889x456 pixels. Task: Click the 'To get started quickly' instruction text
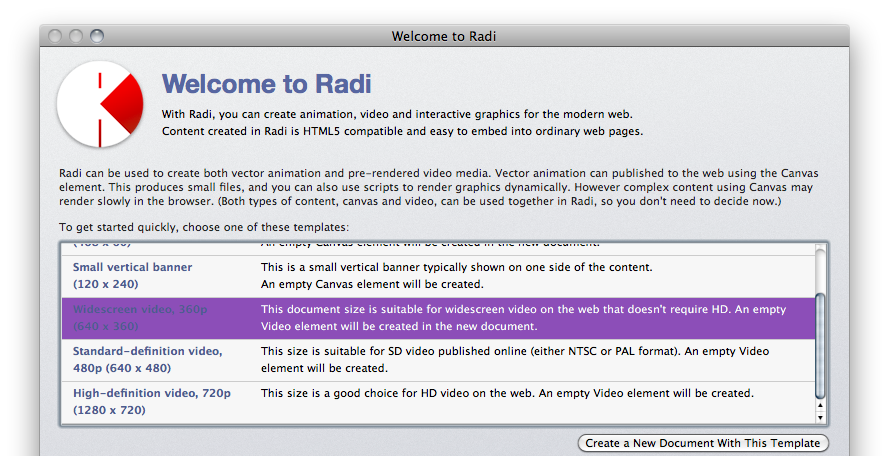pos(204,227)
